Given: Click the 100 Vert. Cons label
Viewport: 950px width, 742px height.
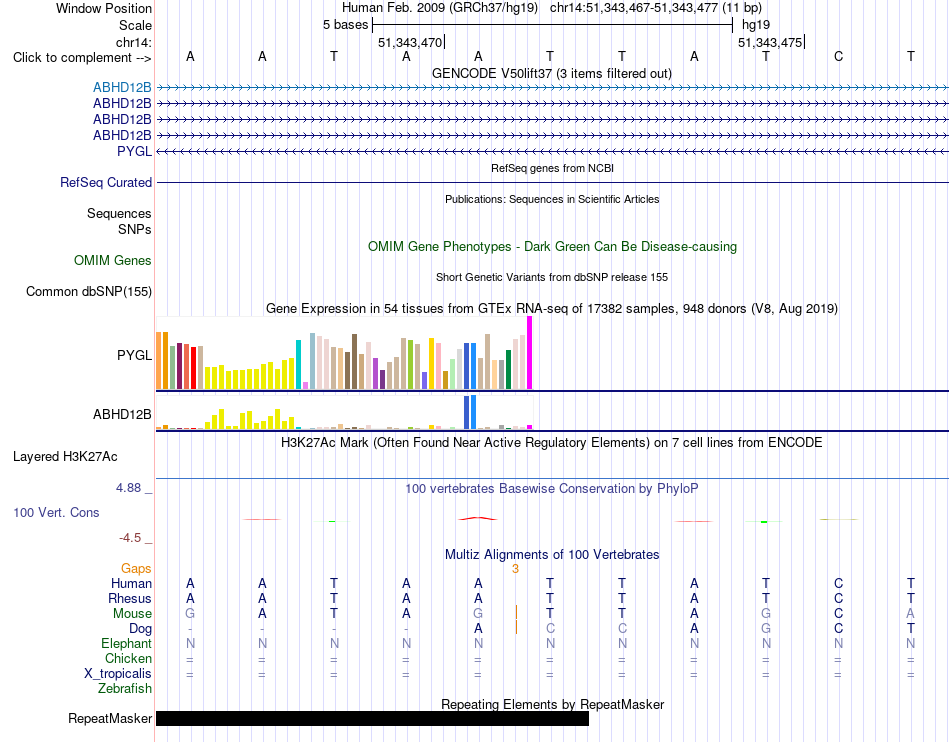Looking at the screenshot, I should pos(56,512).
